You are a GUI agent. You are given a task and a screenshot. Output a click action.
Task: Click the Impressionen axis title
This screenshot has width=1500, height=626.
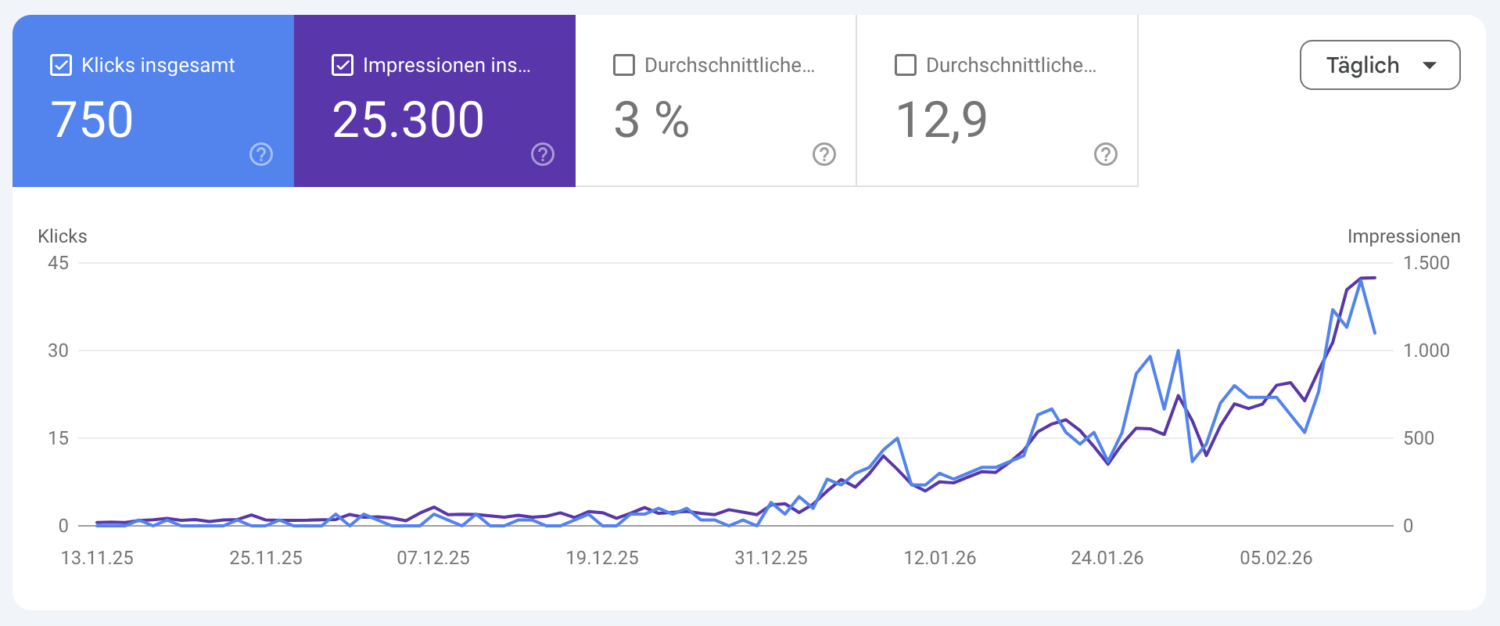tap(1404, 237)
